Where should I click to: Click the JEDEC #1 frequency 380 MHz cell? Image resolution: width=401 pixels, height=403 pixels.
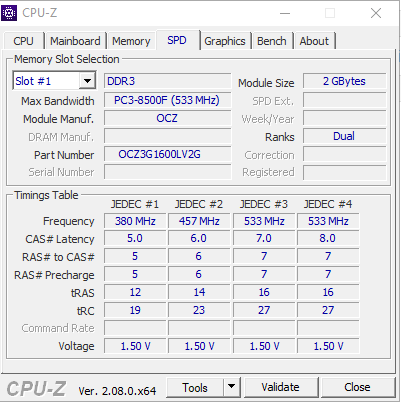pyautogui.click(x=135, y=221)
